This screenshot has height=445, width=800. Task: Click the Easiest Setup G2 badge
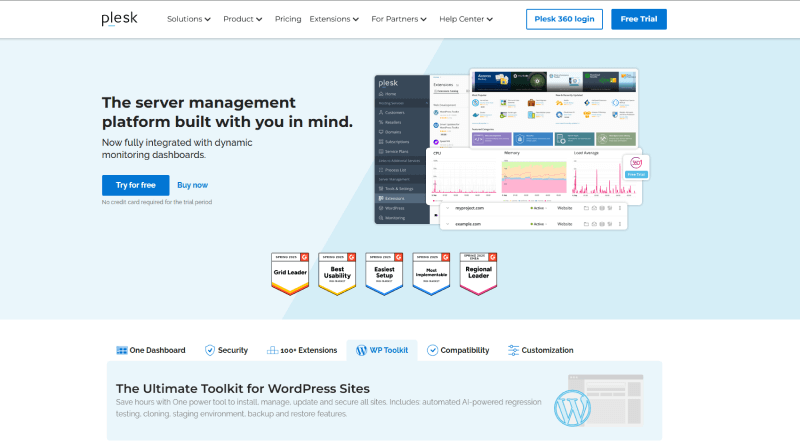click(x=384, y=273)
